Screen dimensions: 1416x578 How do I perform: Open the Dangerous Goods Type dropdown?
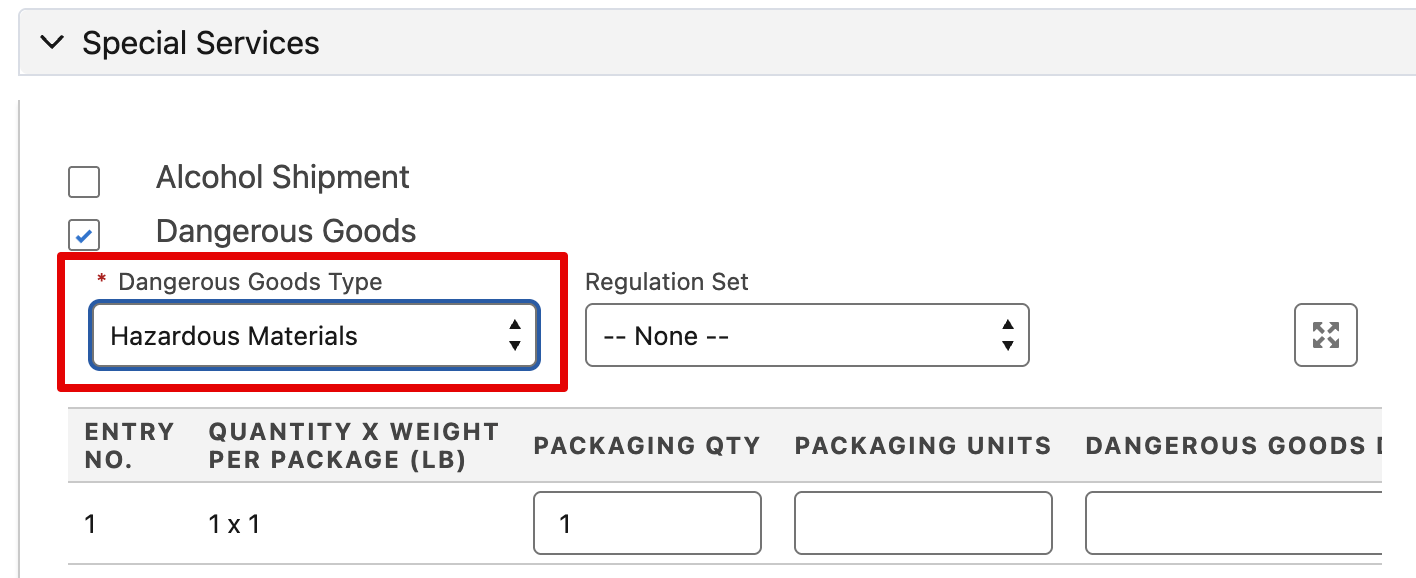315,336
